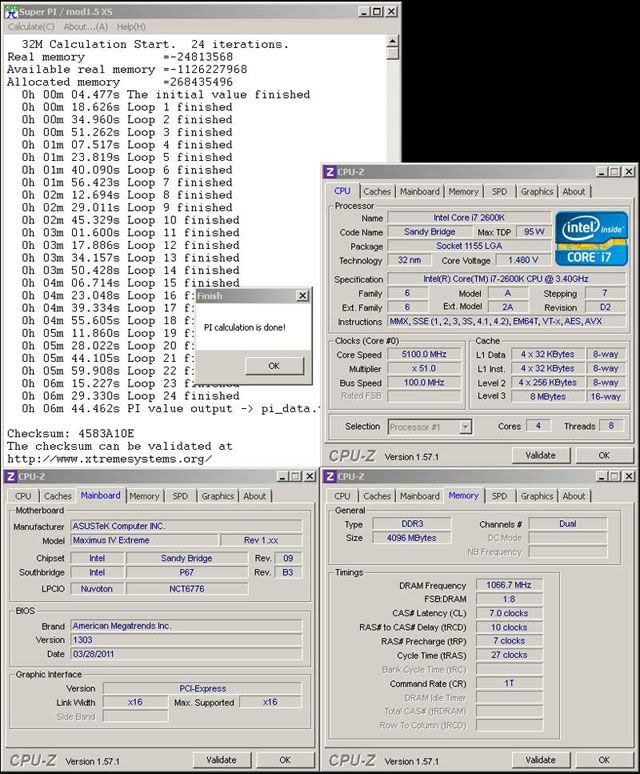Select the About tab in the Memory window
The width and height of the screenshot is (640, 774).
(574, 496)
